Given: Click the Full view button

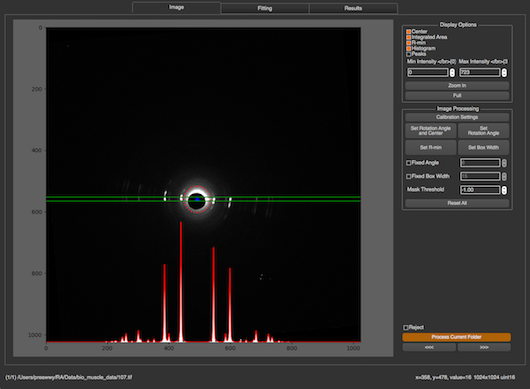Looking at the screenshot, I should (457, 96).
